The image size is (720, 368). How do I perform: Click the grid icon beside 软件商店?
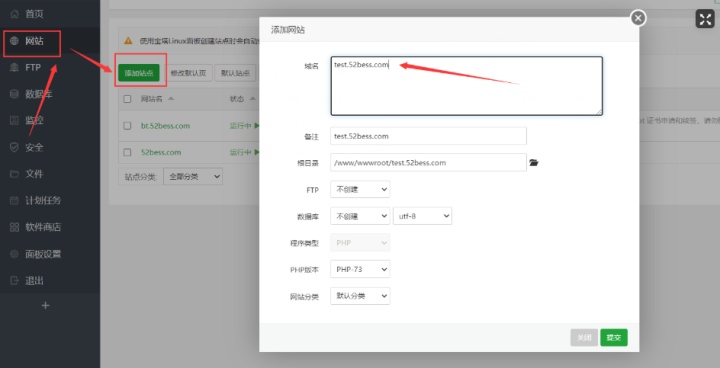point(15,227)
